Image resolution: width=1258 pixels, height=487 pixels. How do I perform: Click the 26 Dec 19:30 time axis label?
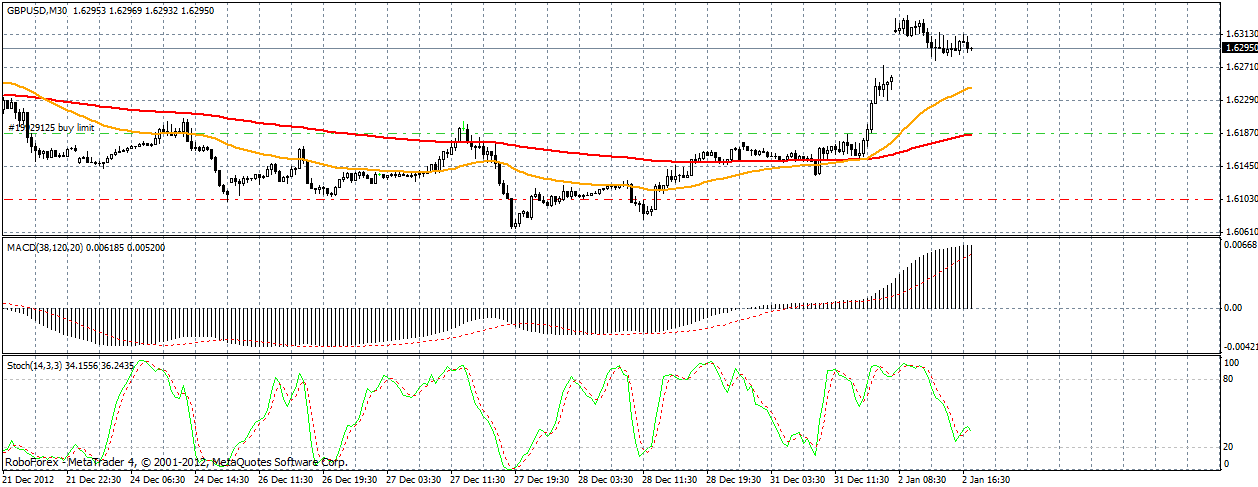[352, 480]
